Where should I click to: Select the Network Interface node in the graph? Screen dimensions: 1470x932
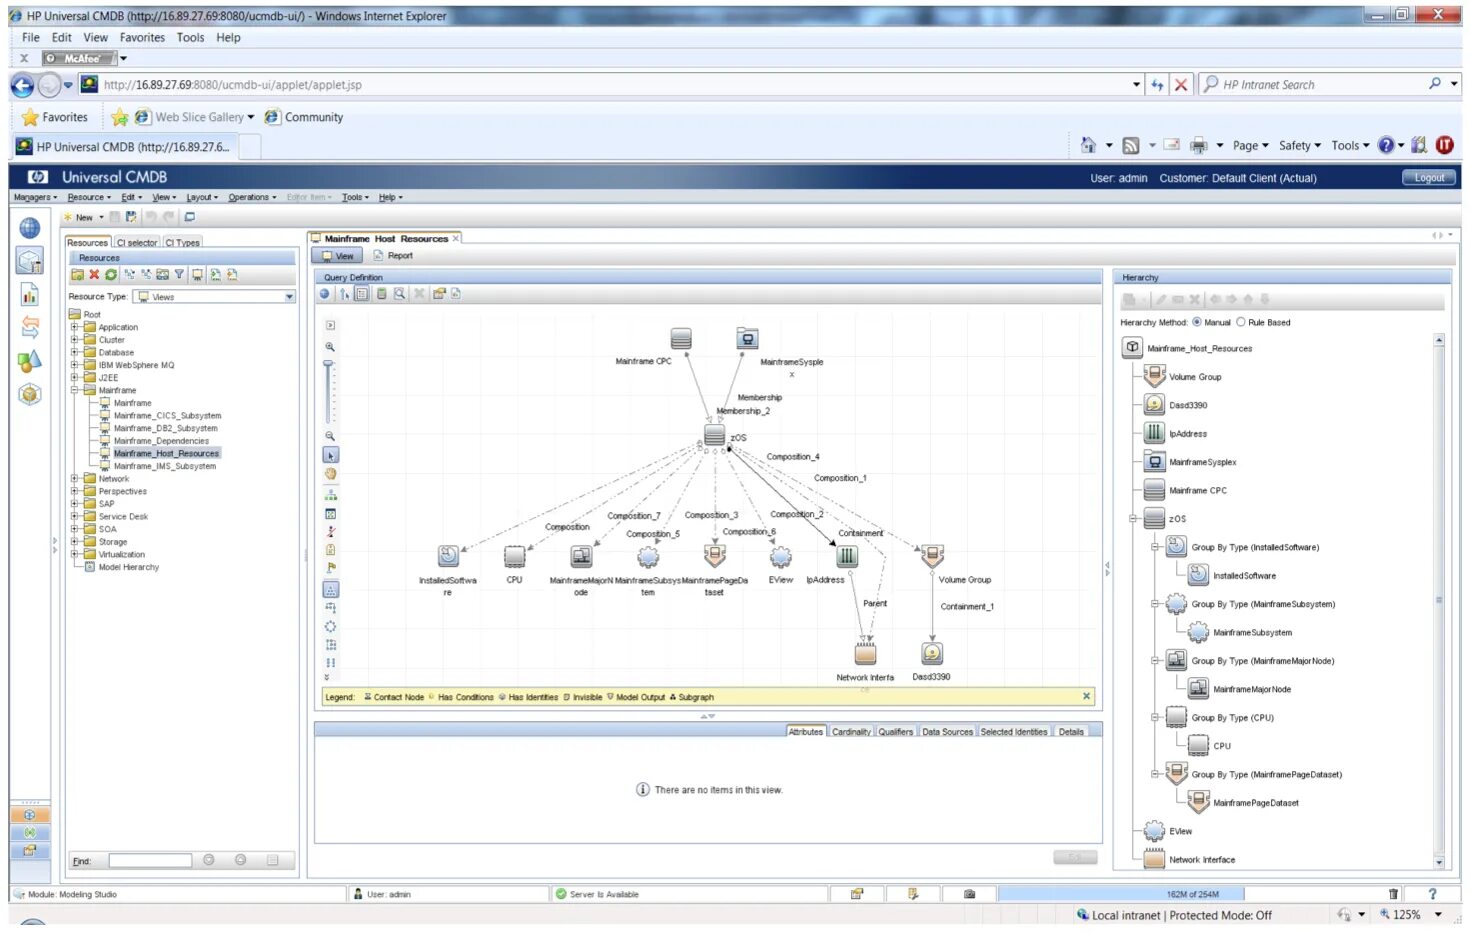tap(865, 653)
